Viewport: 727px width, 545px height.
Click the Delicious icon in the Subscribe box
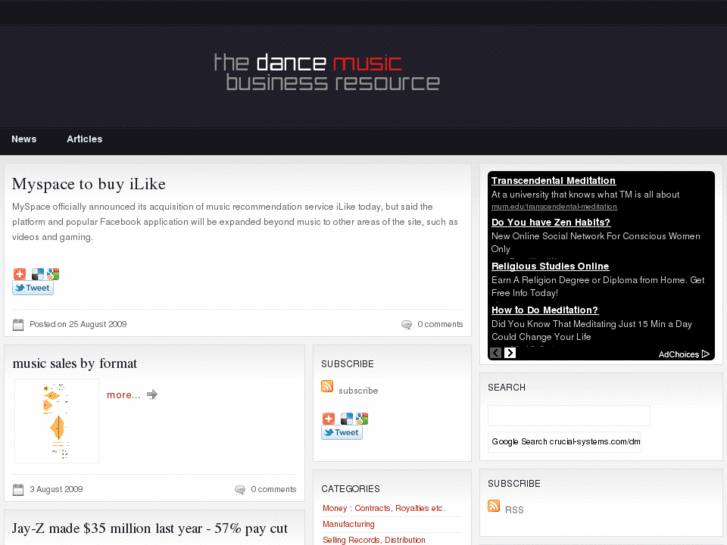[x=346, y=419]
